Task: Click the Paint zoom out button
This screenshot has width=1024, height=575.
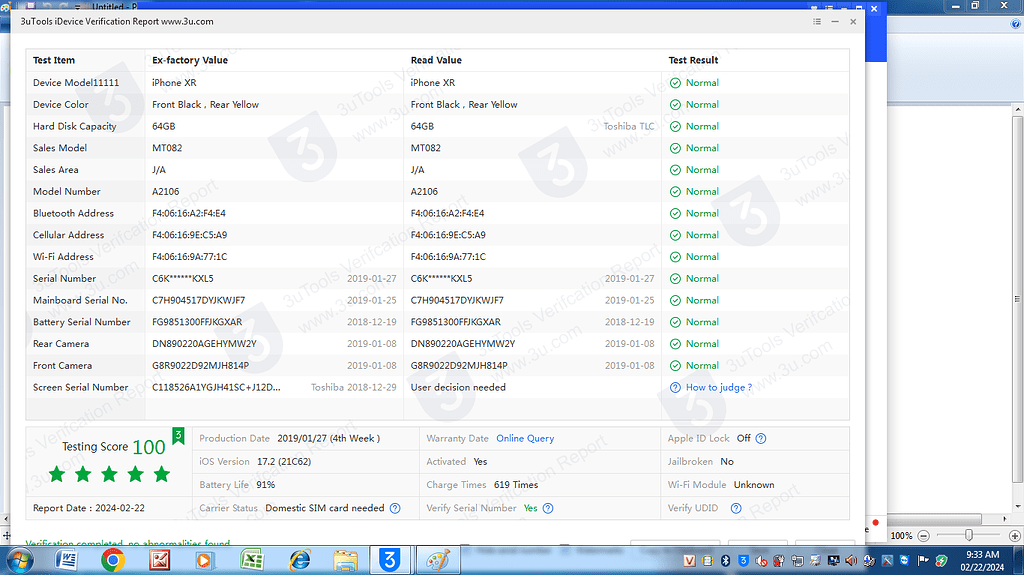Action: pos(923,536)
